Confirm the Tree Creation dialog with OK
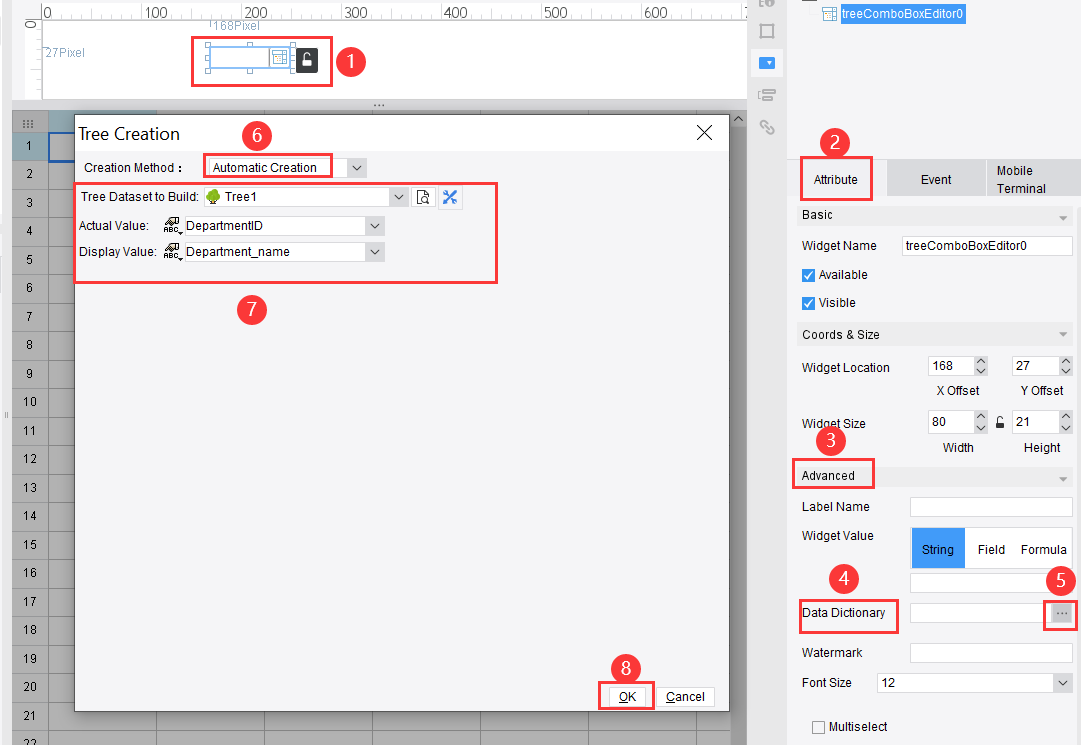The image size is (1081, 745). [x=626, y=696]
